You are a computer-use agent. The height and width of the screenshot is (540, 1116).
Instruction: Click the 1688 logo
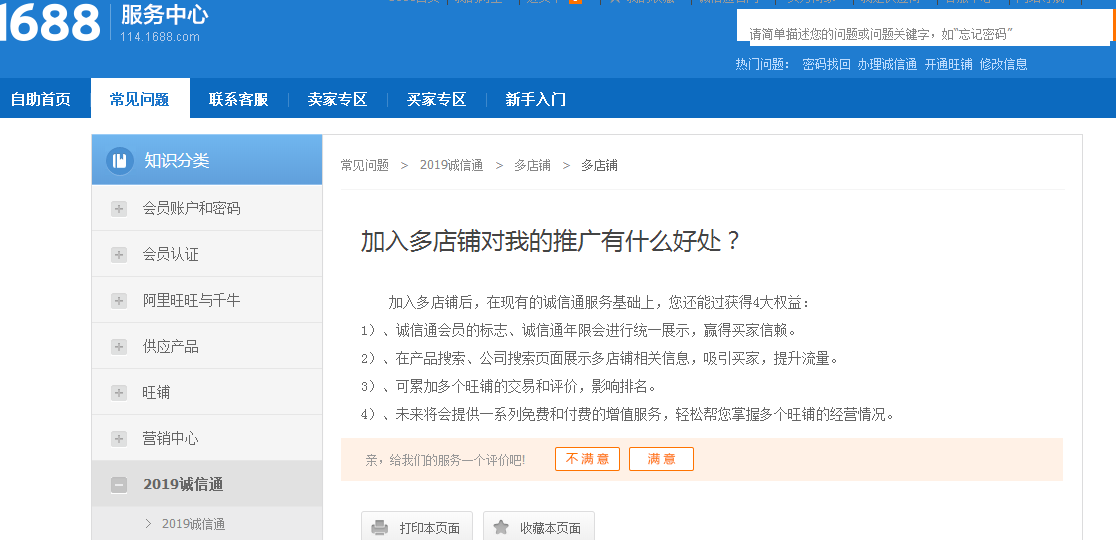point(50,23)
